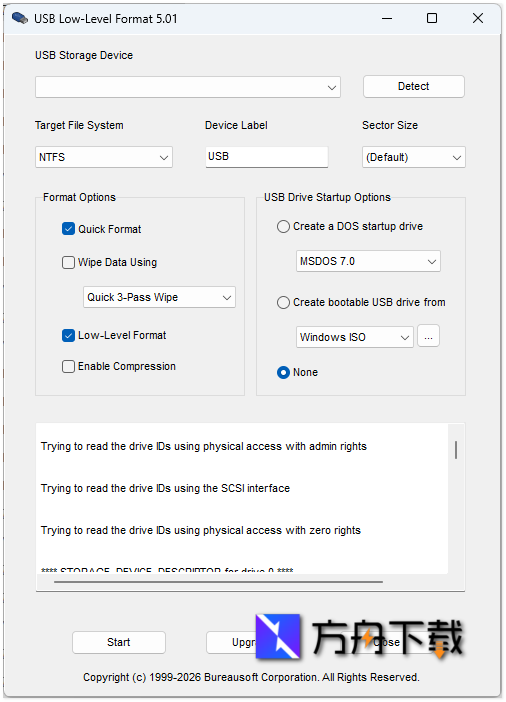Open the USB Storage Device dropdown
The width and height of the screenshot is (506, 702).
point(188,87)
